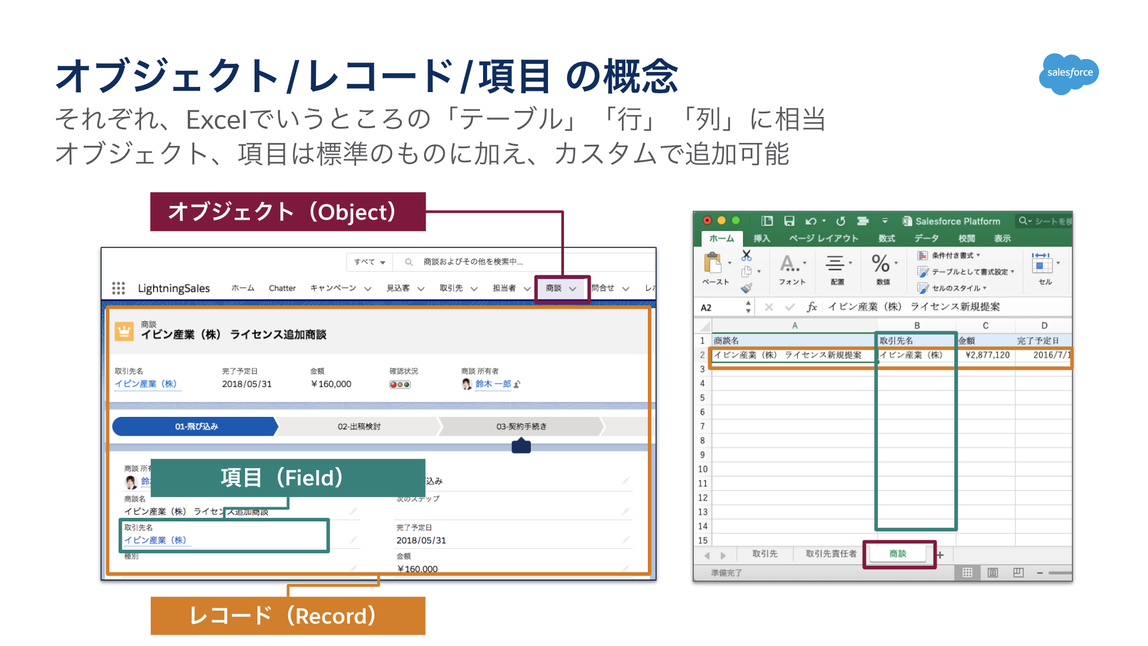
Task: Expand the キャンペーン tab chevron
Action: point(368,289)
